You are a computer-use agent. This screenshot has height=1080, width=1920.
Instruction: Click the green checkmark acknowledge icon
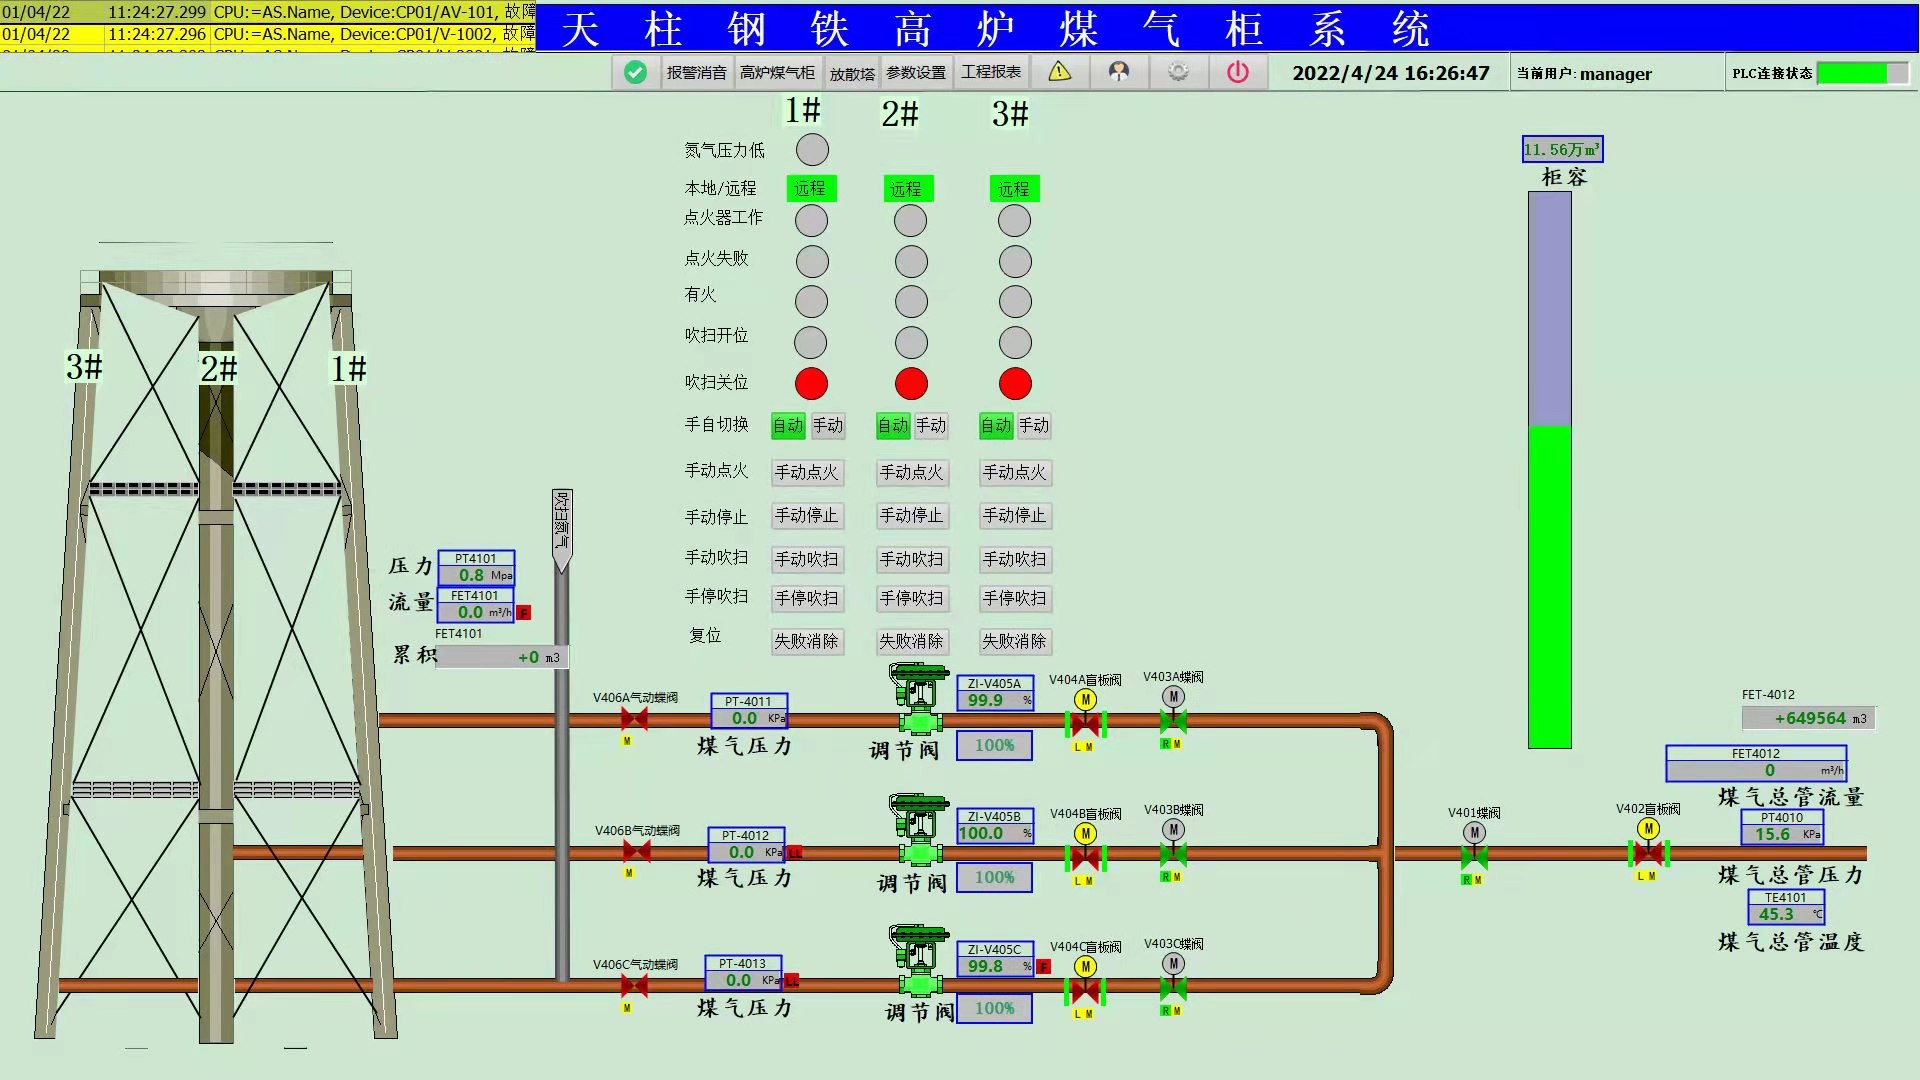point(635,72)
